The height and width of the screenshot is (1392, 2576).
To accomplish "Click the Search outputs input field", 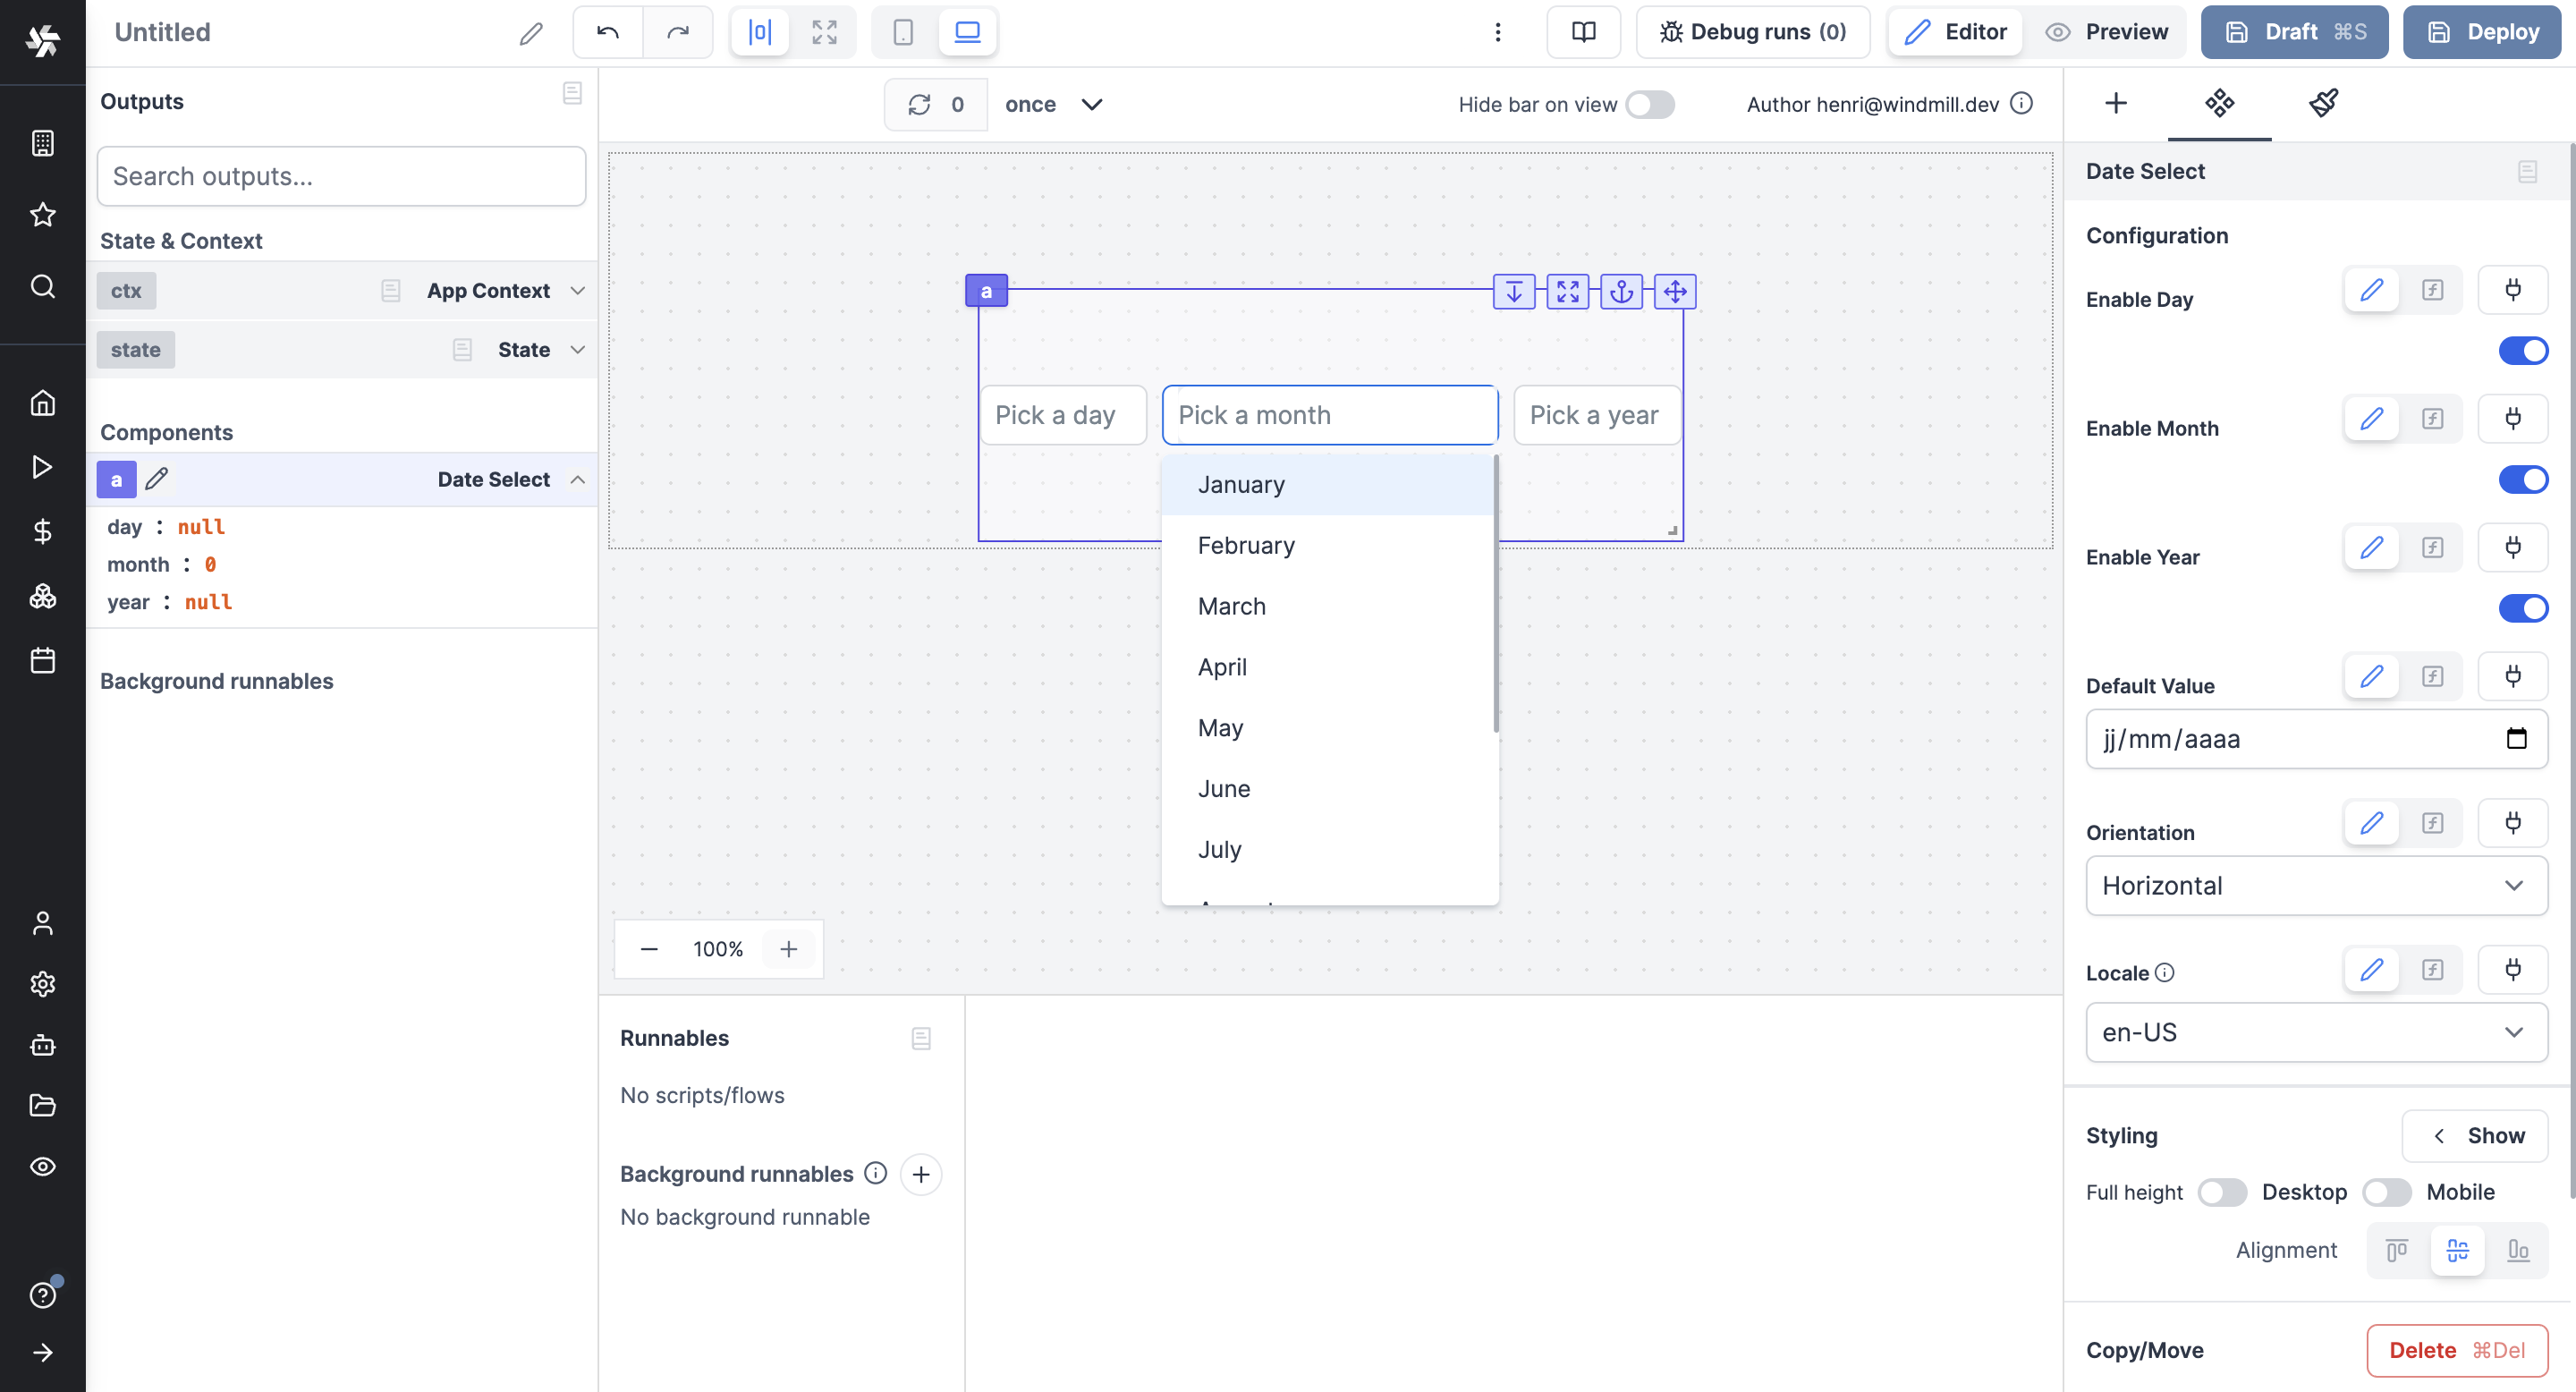I will [341, 176].
